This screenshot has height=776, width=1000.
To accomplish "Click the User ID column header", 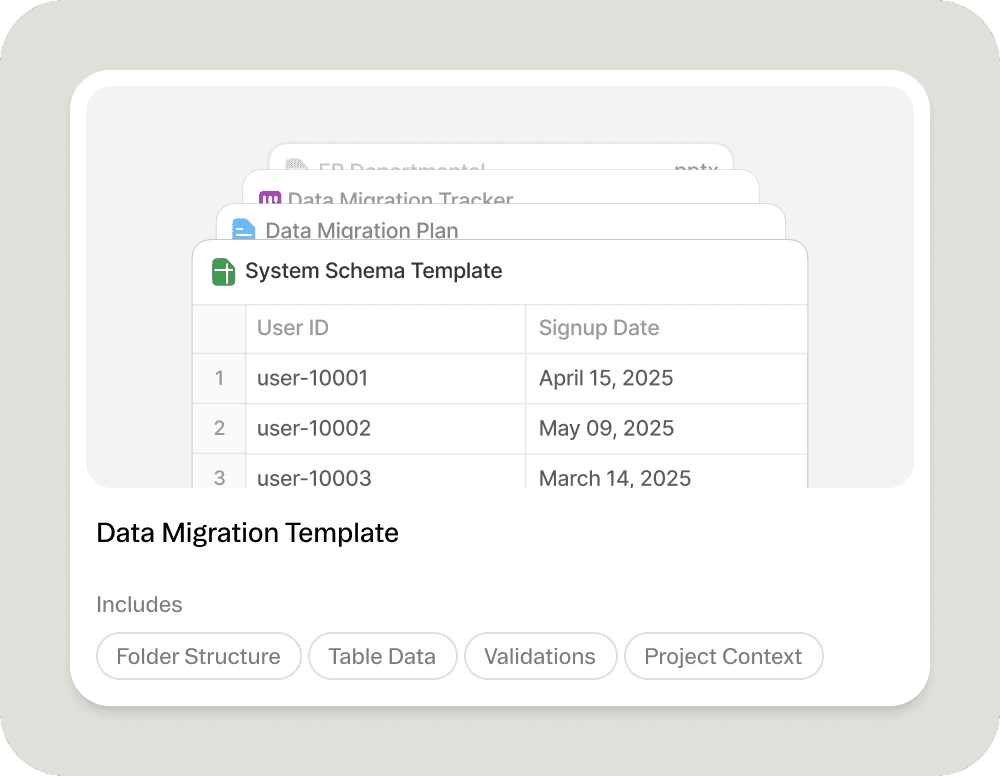I will click(293, 328).
